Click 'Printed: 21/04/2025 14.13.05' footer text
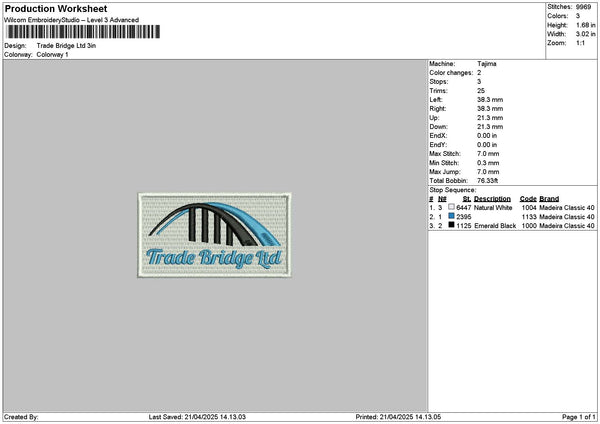Image resolution: width=600 pixels, height=424 pixels. tap(398, 417)
